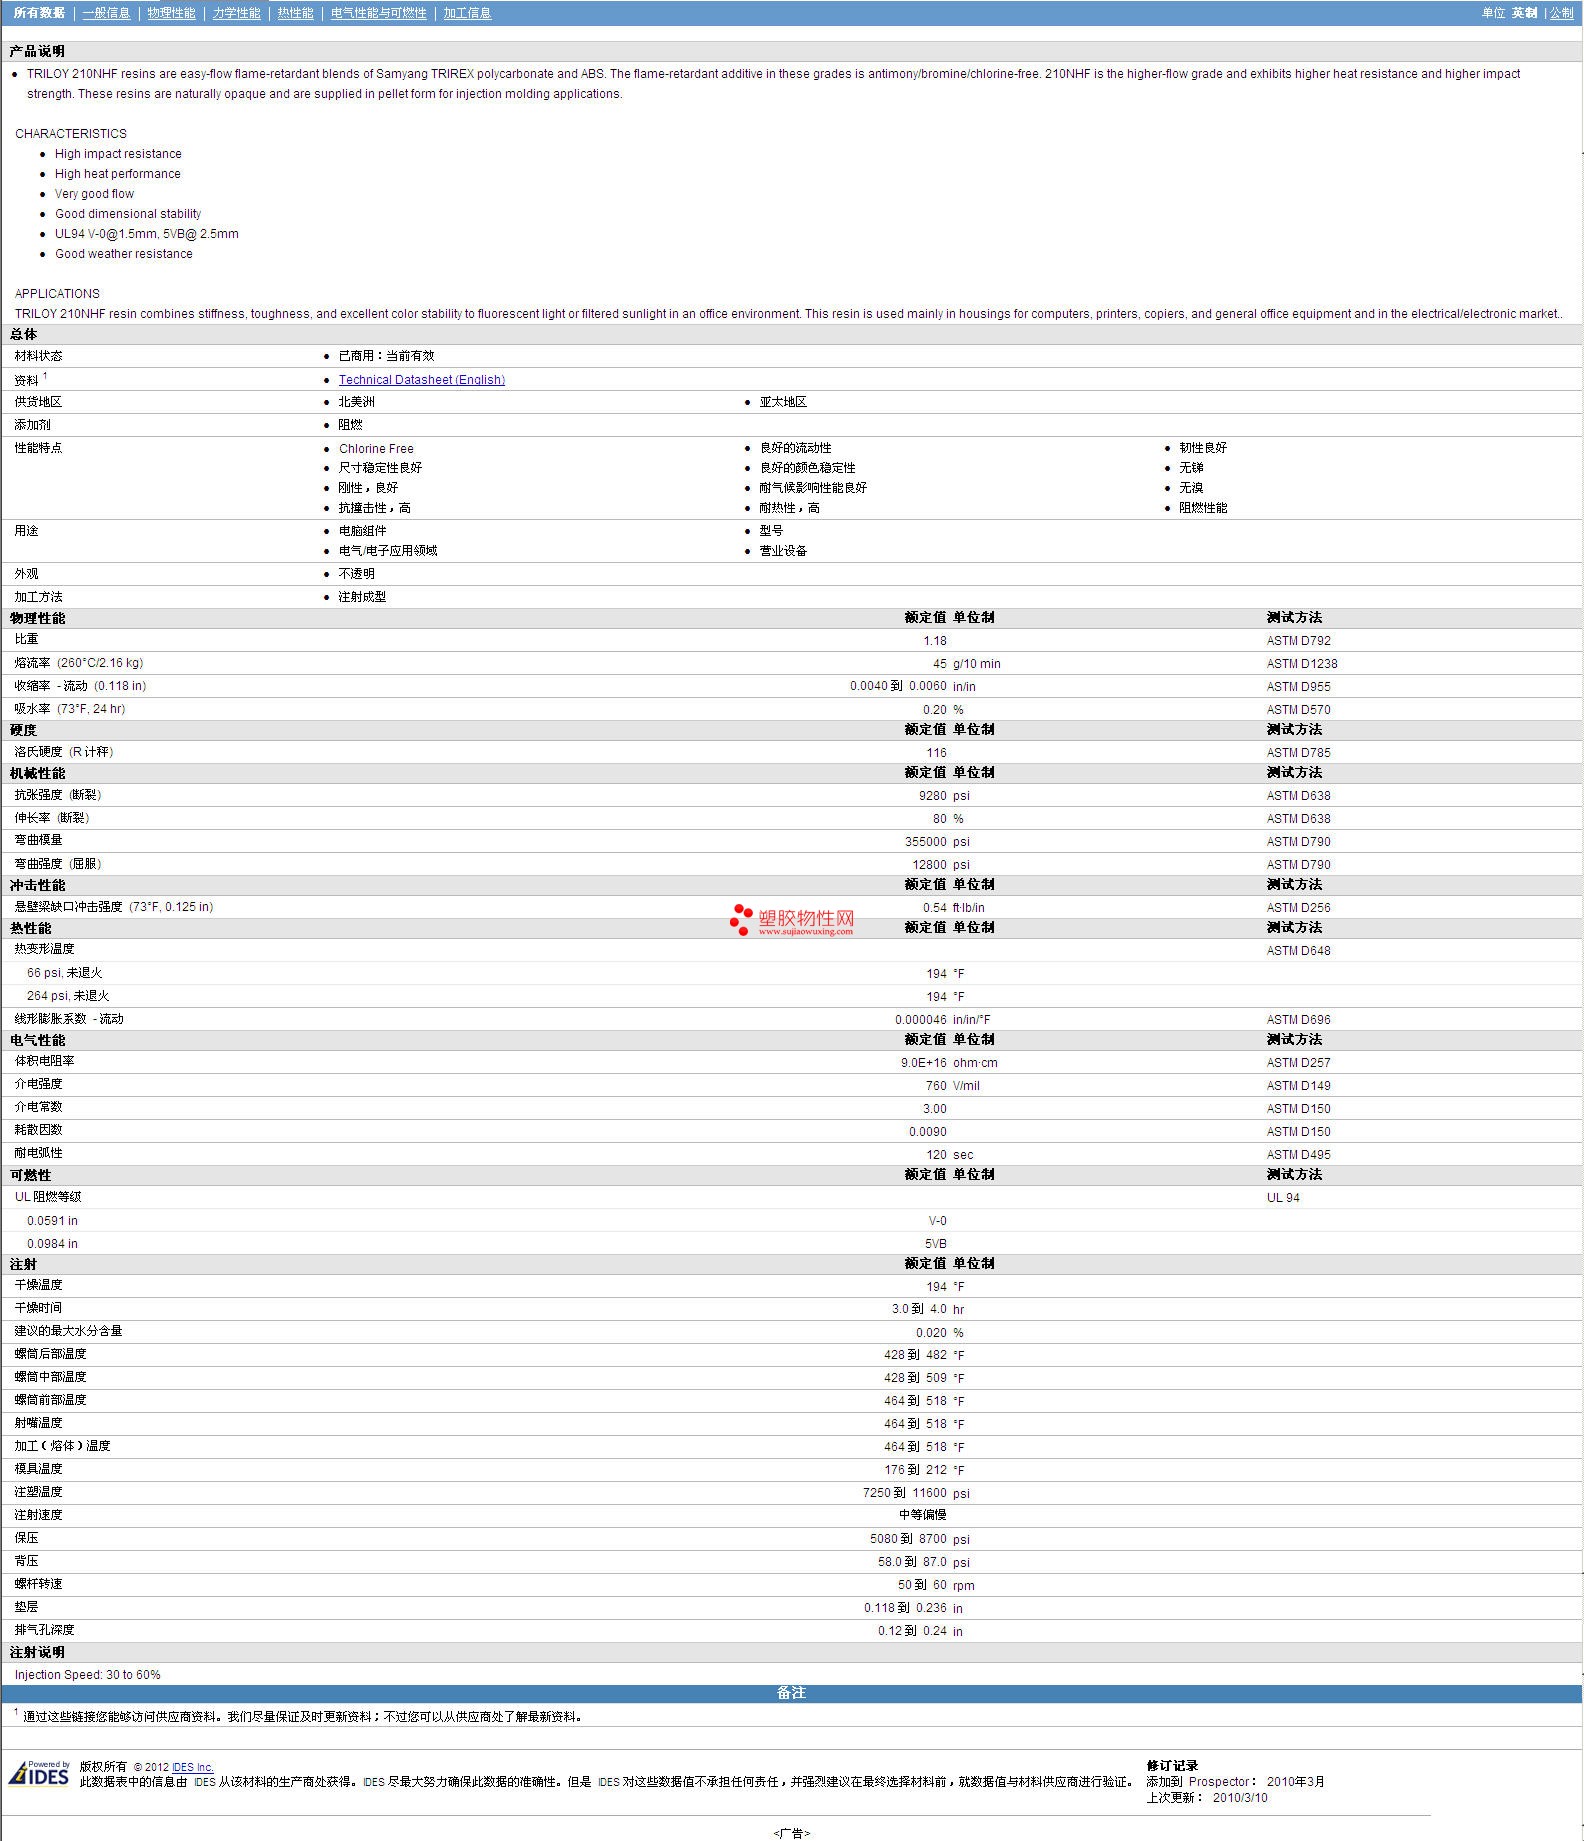Viewport: 1584px width, 1841px height.
Task: Click the 'Chlorine Free' feature
Action: [376, 449]
